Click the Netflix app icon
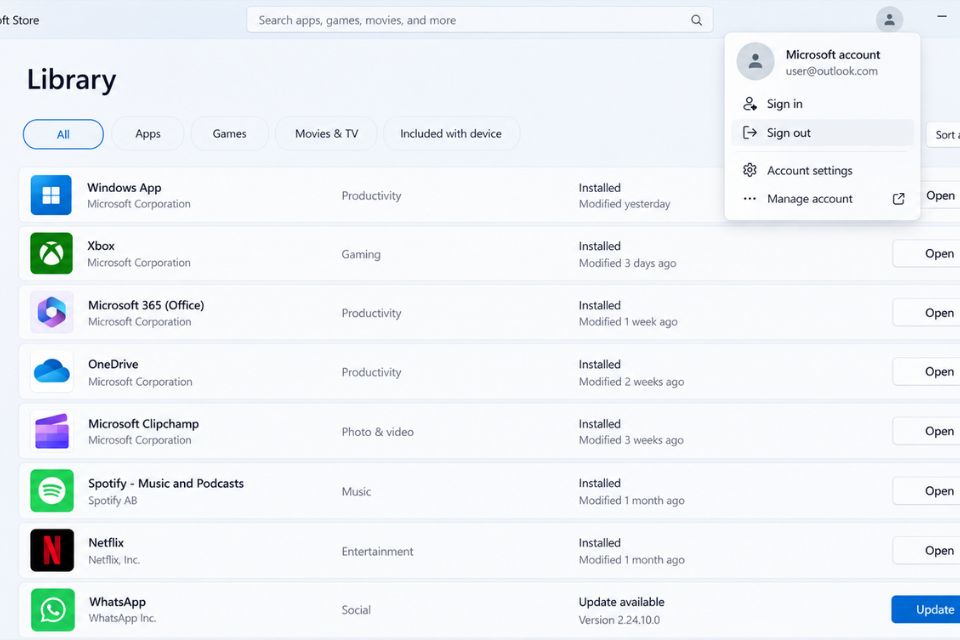Viewport: 960px width, 640px height. tap(51, 550)
